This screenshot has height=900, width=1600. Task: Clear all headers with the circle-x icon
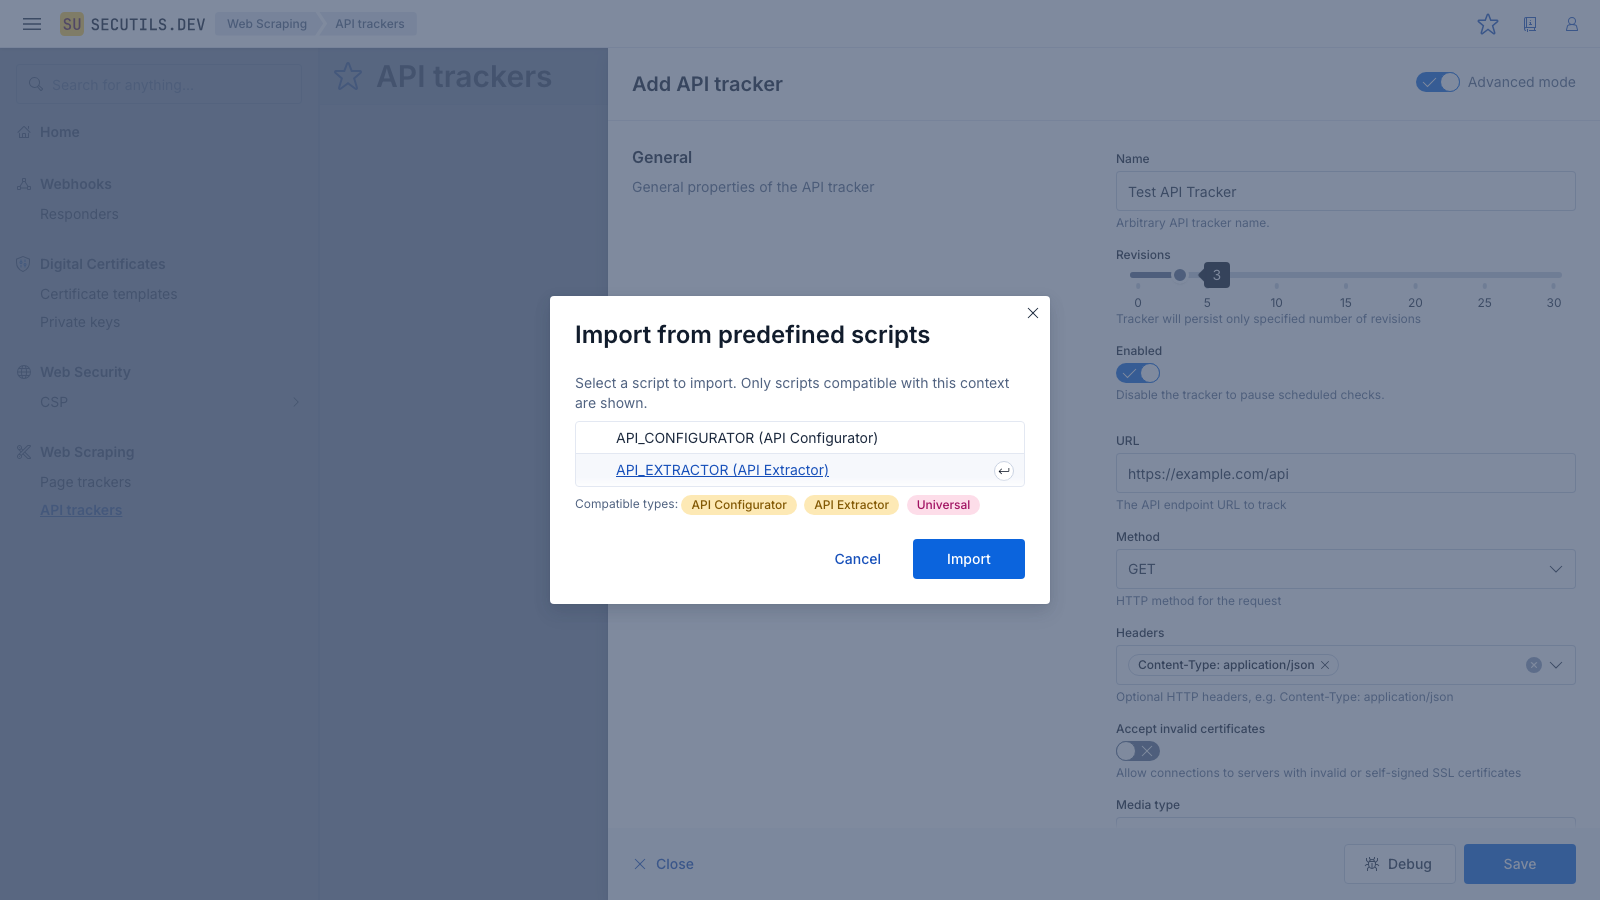1534,665
